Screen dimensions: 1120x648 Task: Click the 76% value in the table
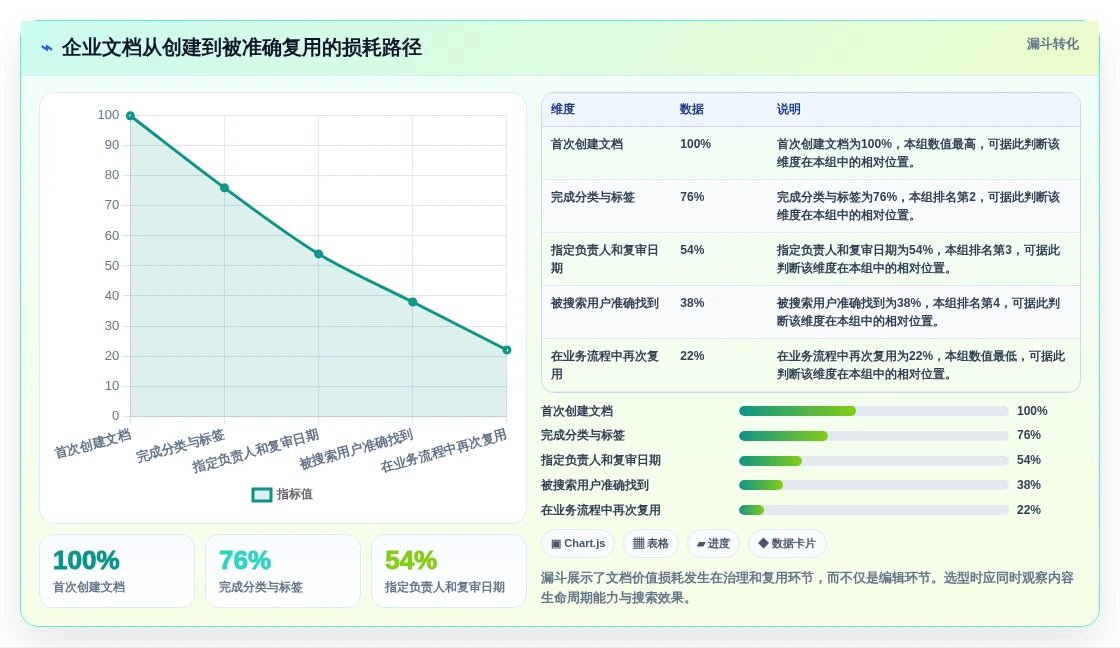click(x=692, y=197)
